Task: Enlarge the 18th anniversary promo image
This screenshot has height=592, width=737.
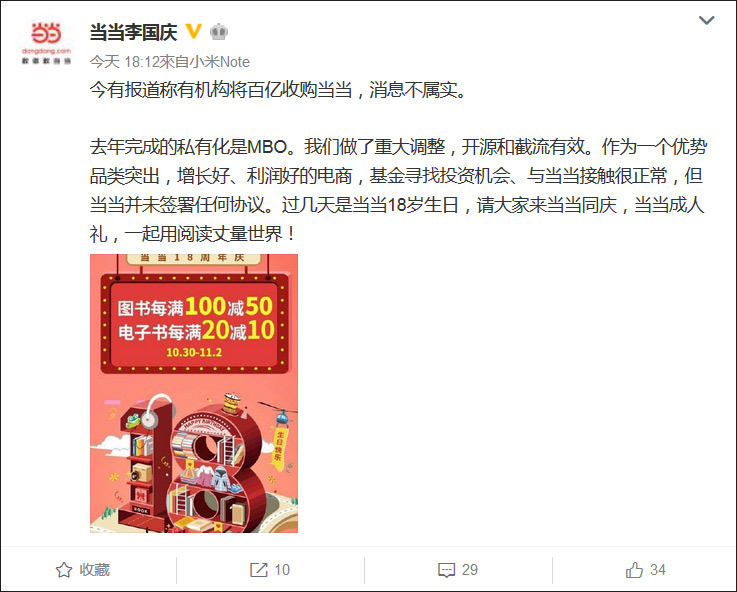Action: (194, 393)
